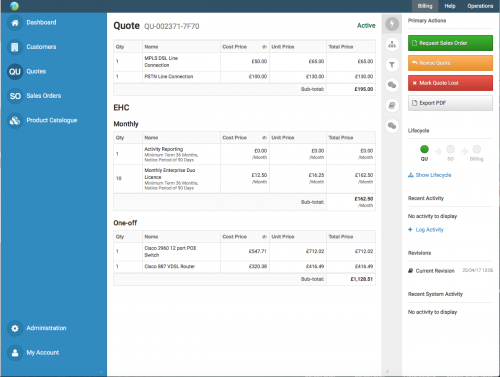Toggle cost price visibility in first table
Image resolution: width=500 pixels, height=377 pixels.
pos(264,47)
